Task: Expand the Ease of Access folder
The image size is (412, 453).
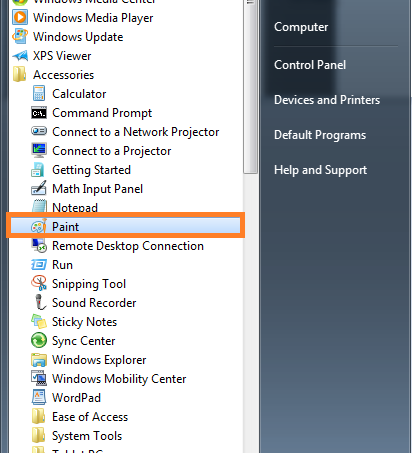Action: click(x=80, y=417)
